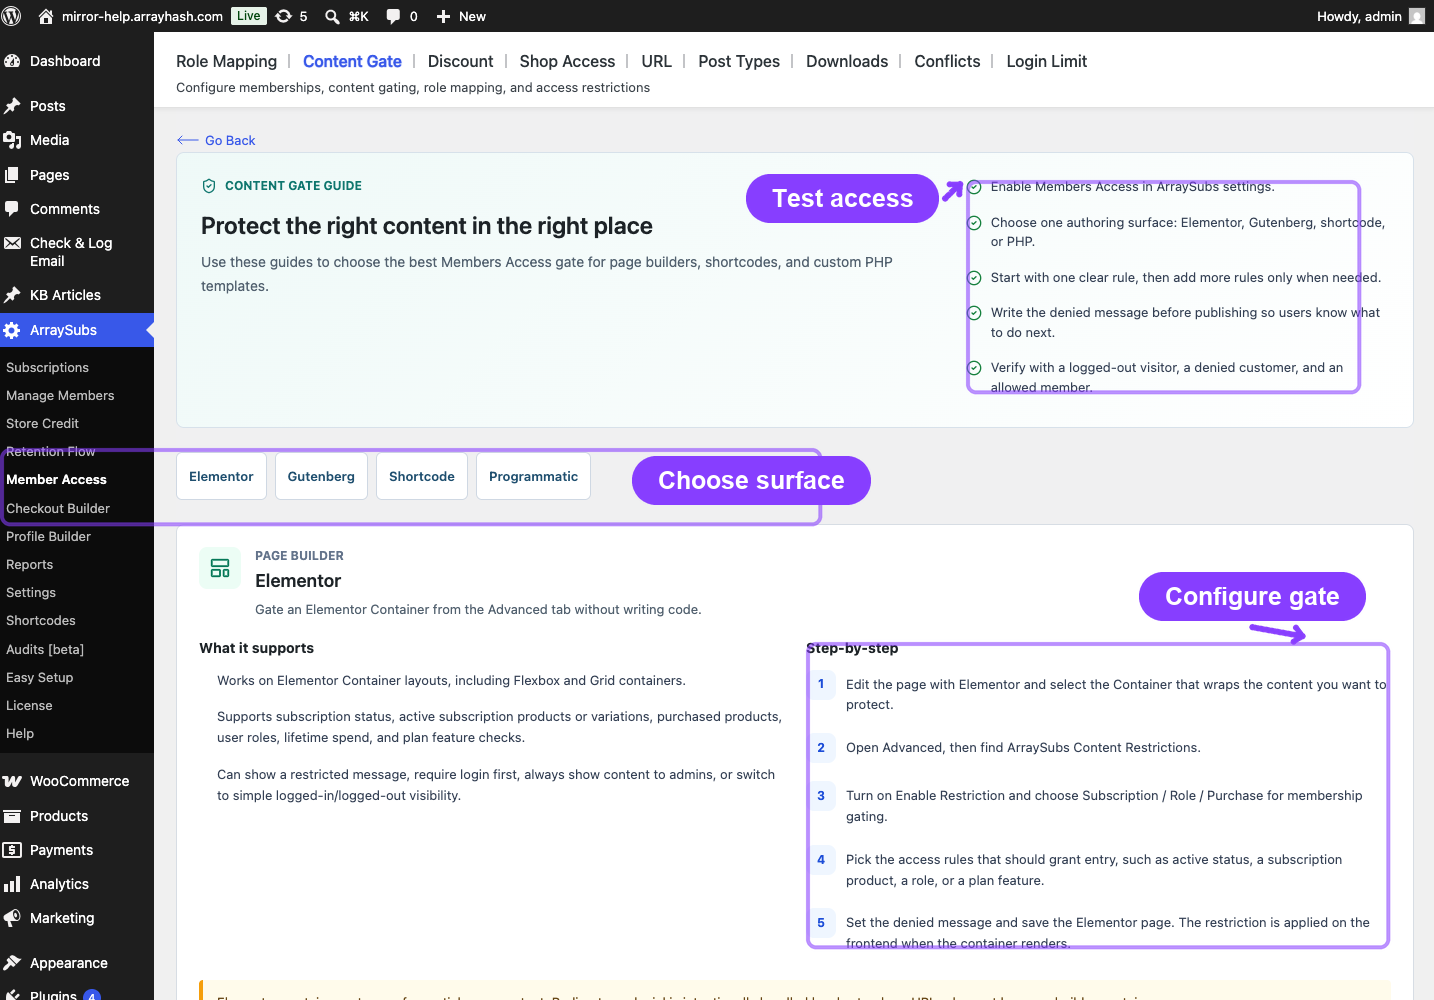
Task: Go to the URL tab
Action: coord(656,61)
